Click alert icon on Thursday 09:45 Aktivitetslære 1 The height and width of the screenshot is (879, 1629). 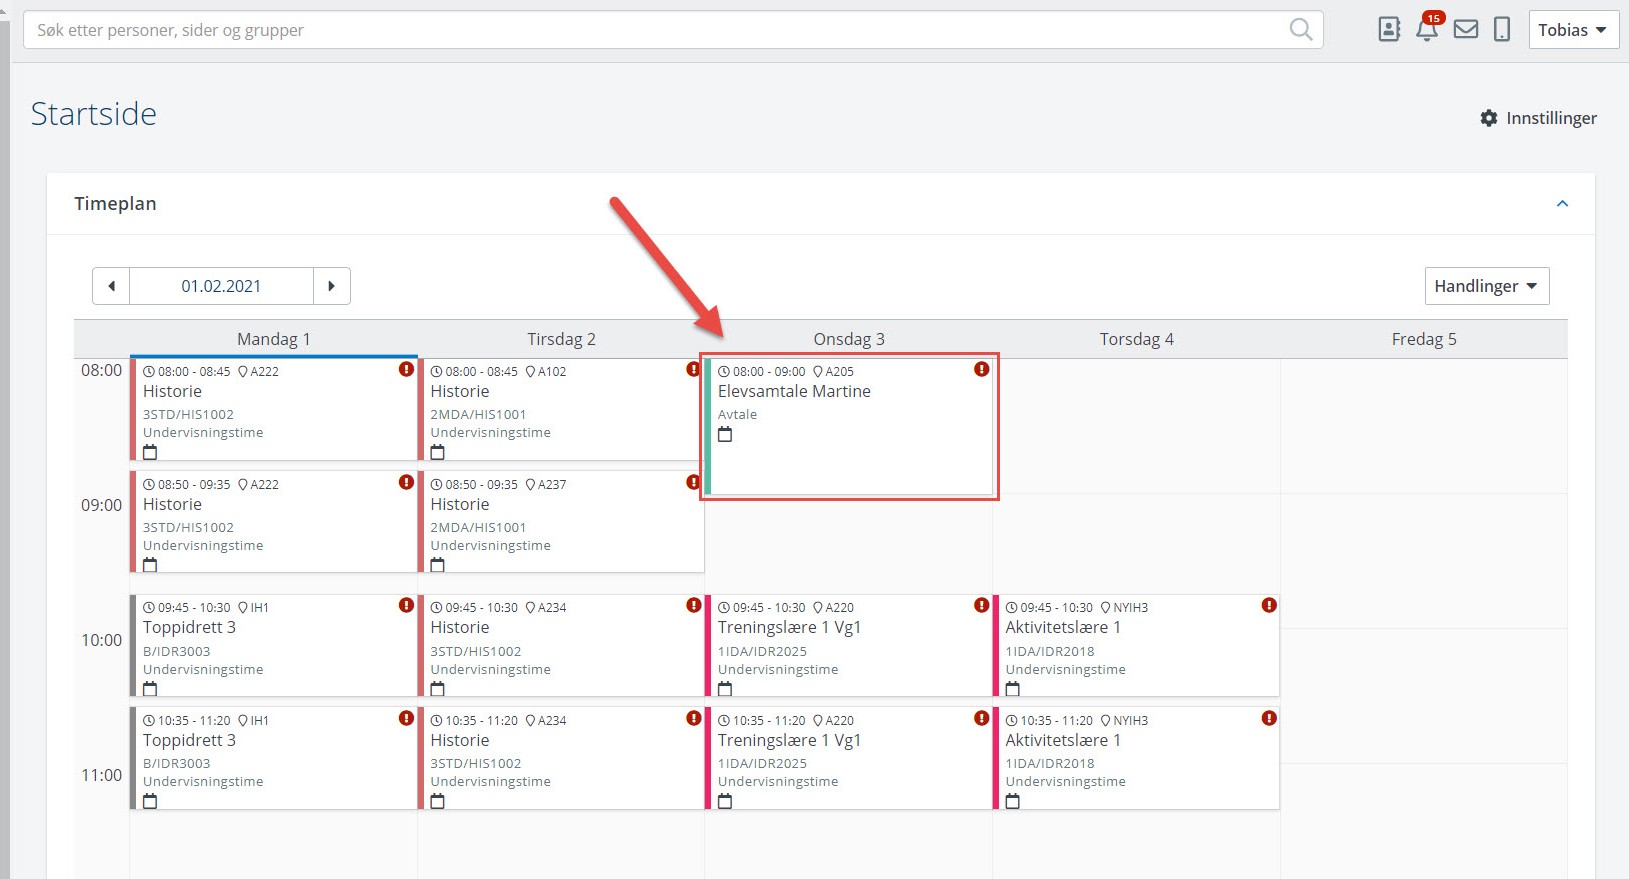1268,605
